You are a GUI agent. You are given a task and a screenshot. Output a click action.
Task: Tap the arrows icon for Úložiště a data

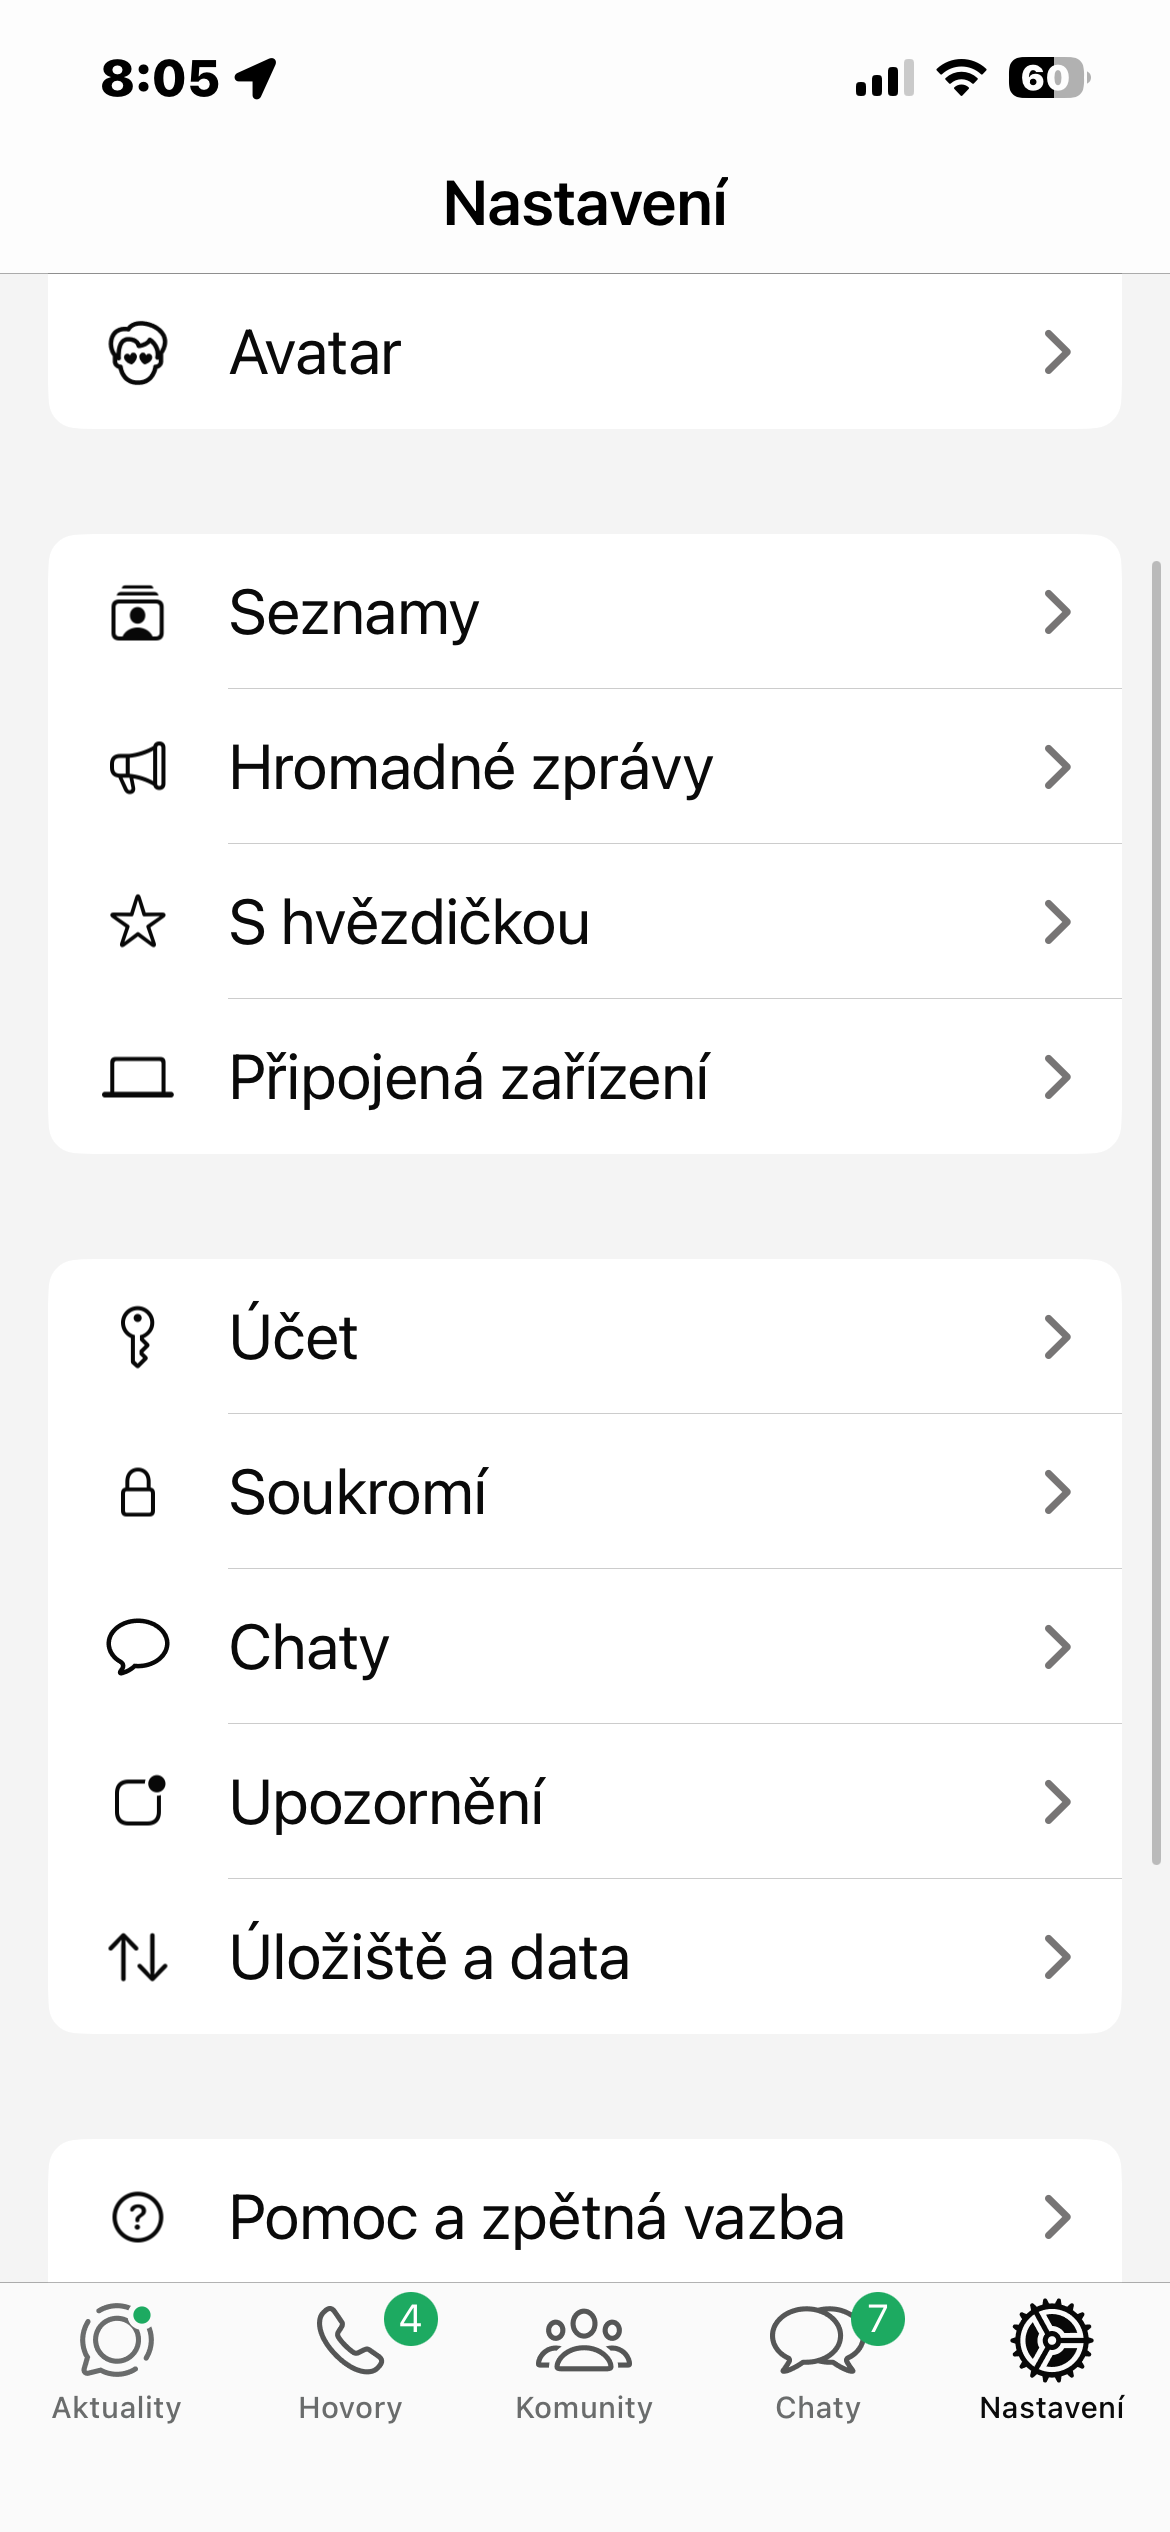click(138, 1957)
